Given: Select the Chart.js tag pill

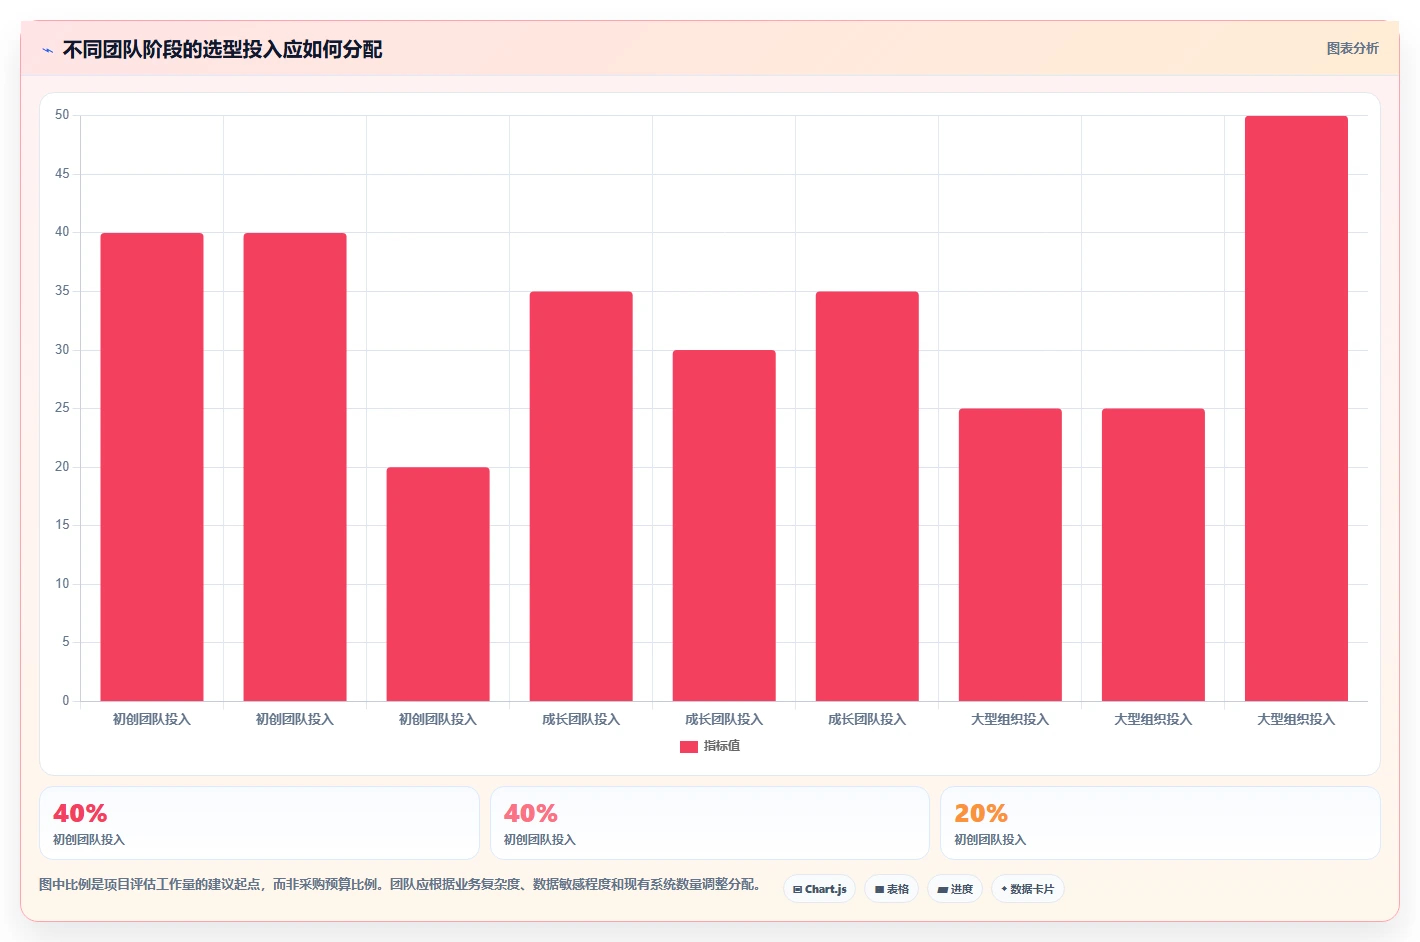Looking at the screenshot, I should coord(819,889).
